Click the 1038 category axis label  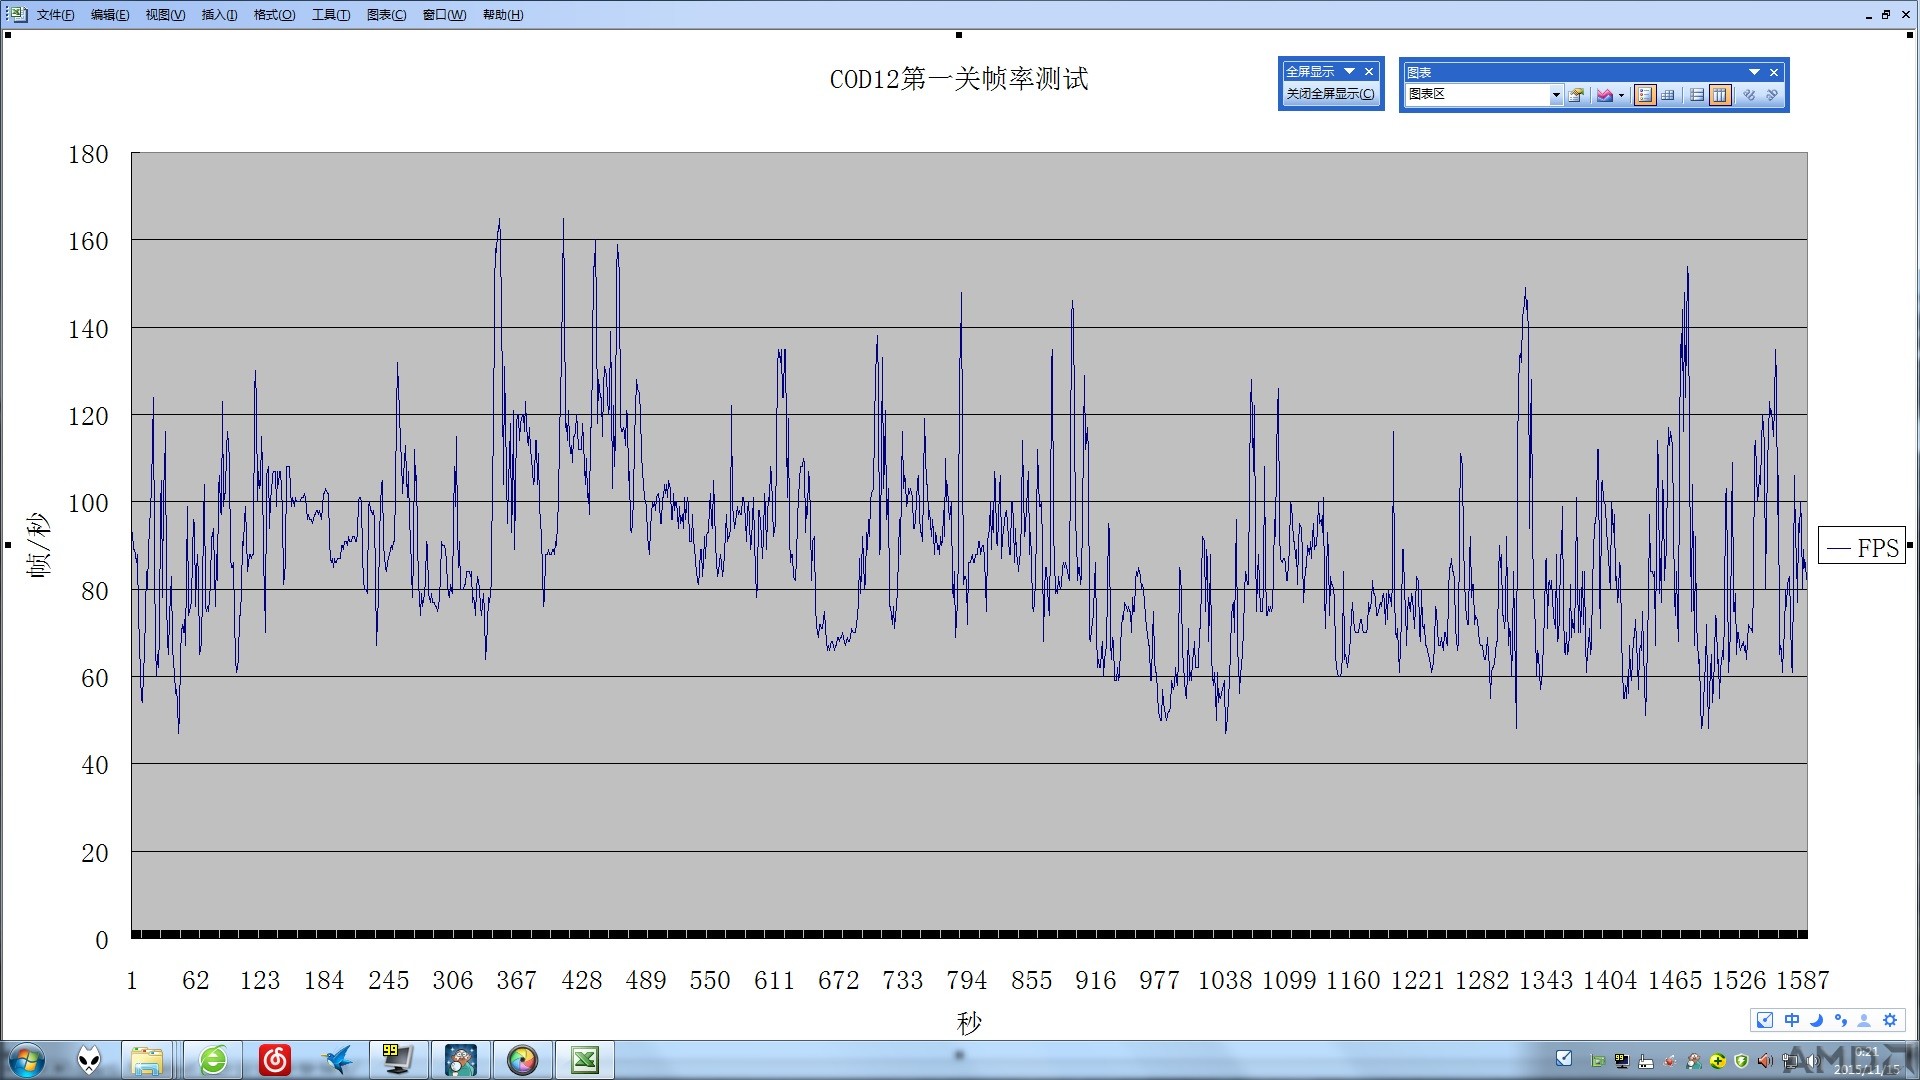pyautogui.click(x=1224, y=980)
